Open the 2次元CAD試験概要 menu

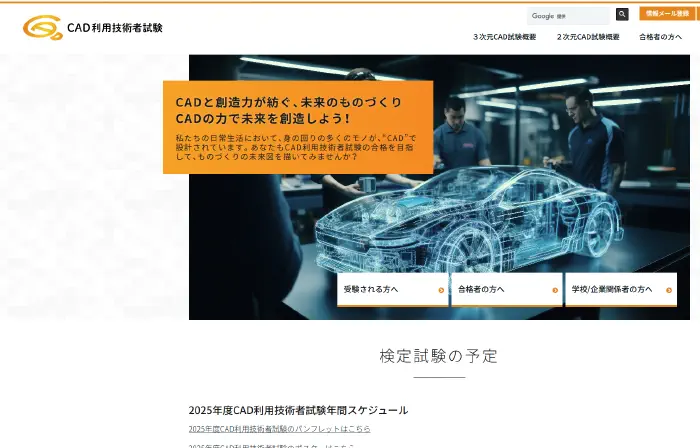click(588, 37)
